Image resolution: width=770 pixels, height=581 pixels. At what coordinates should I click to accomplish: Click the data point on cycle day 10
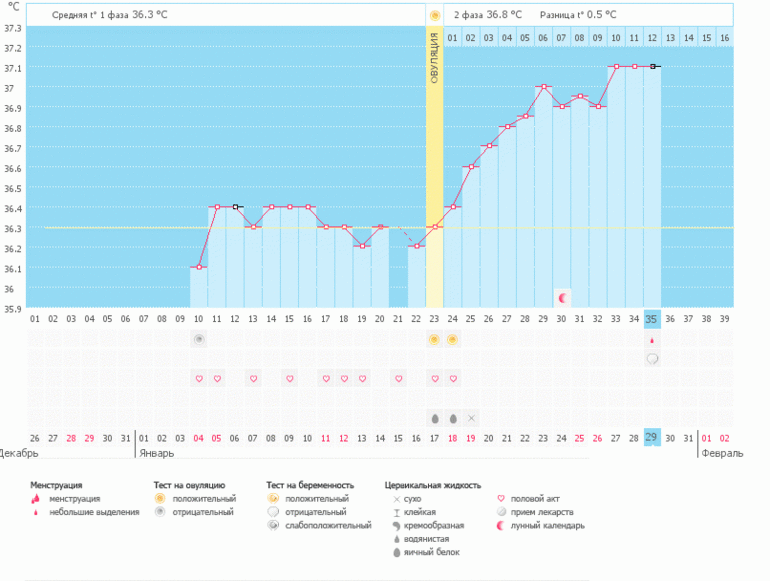pos(199,267)
